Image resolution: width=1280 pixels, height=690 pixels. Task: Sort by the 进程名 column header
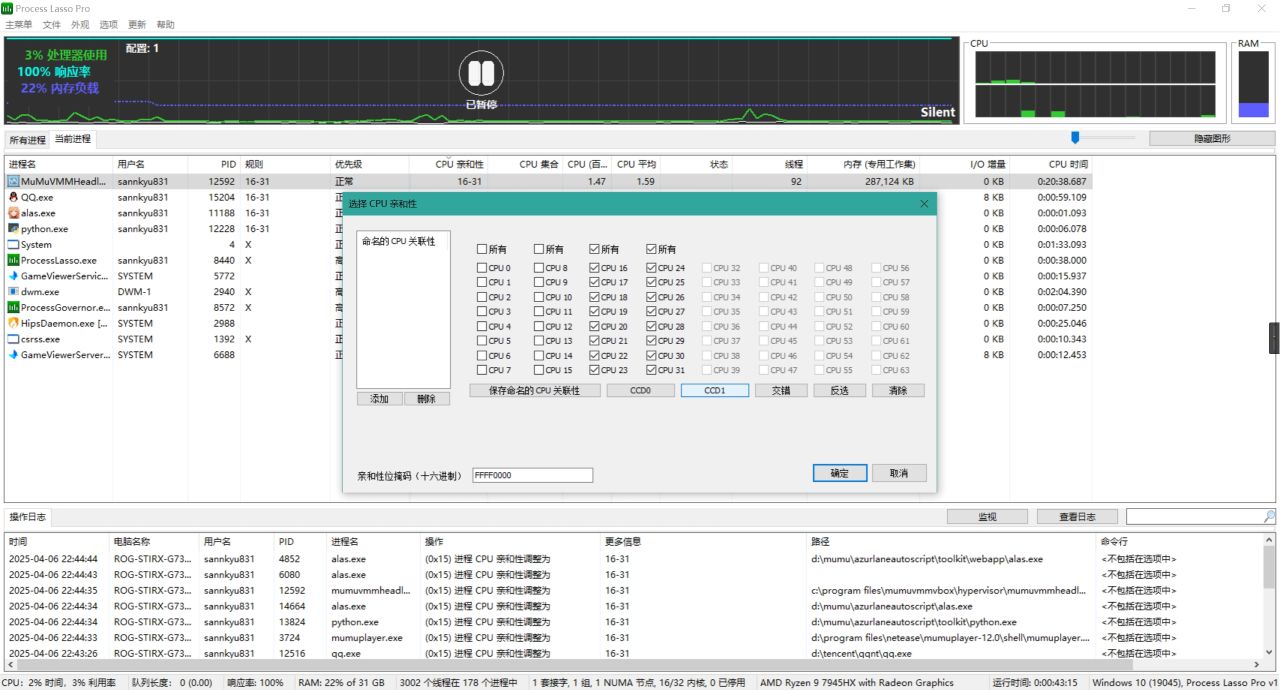pyautogui.click(x=59, y=164)
